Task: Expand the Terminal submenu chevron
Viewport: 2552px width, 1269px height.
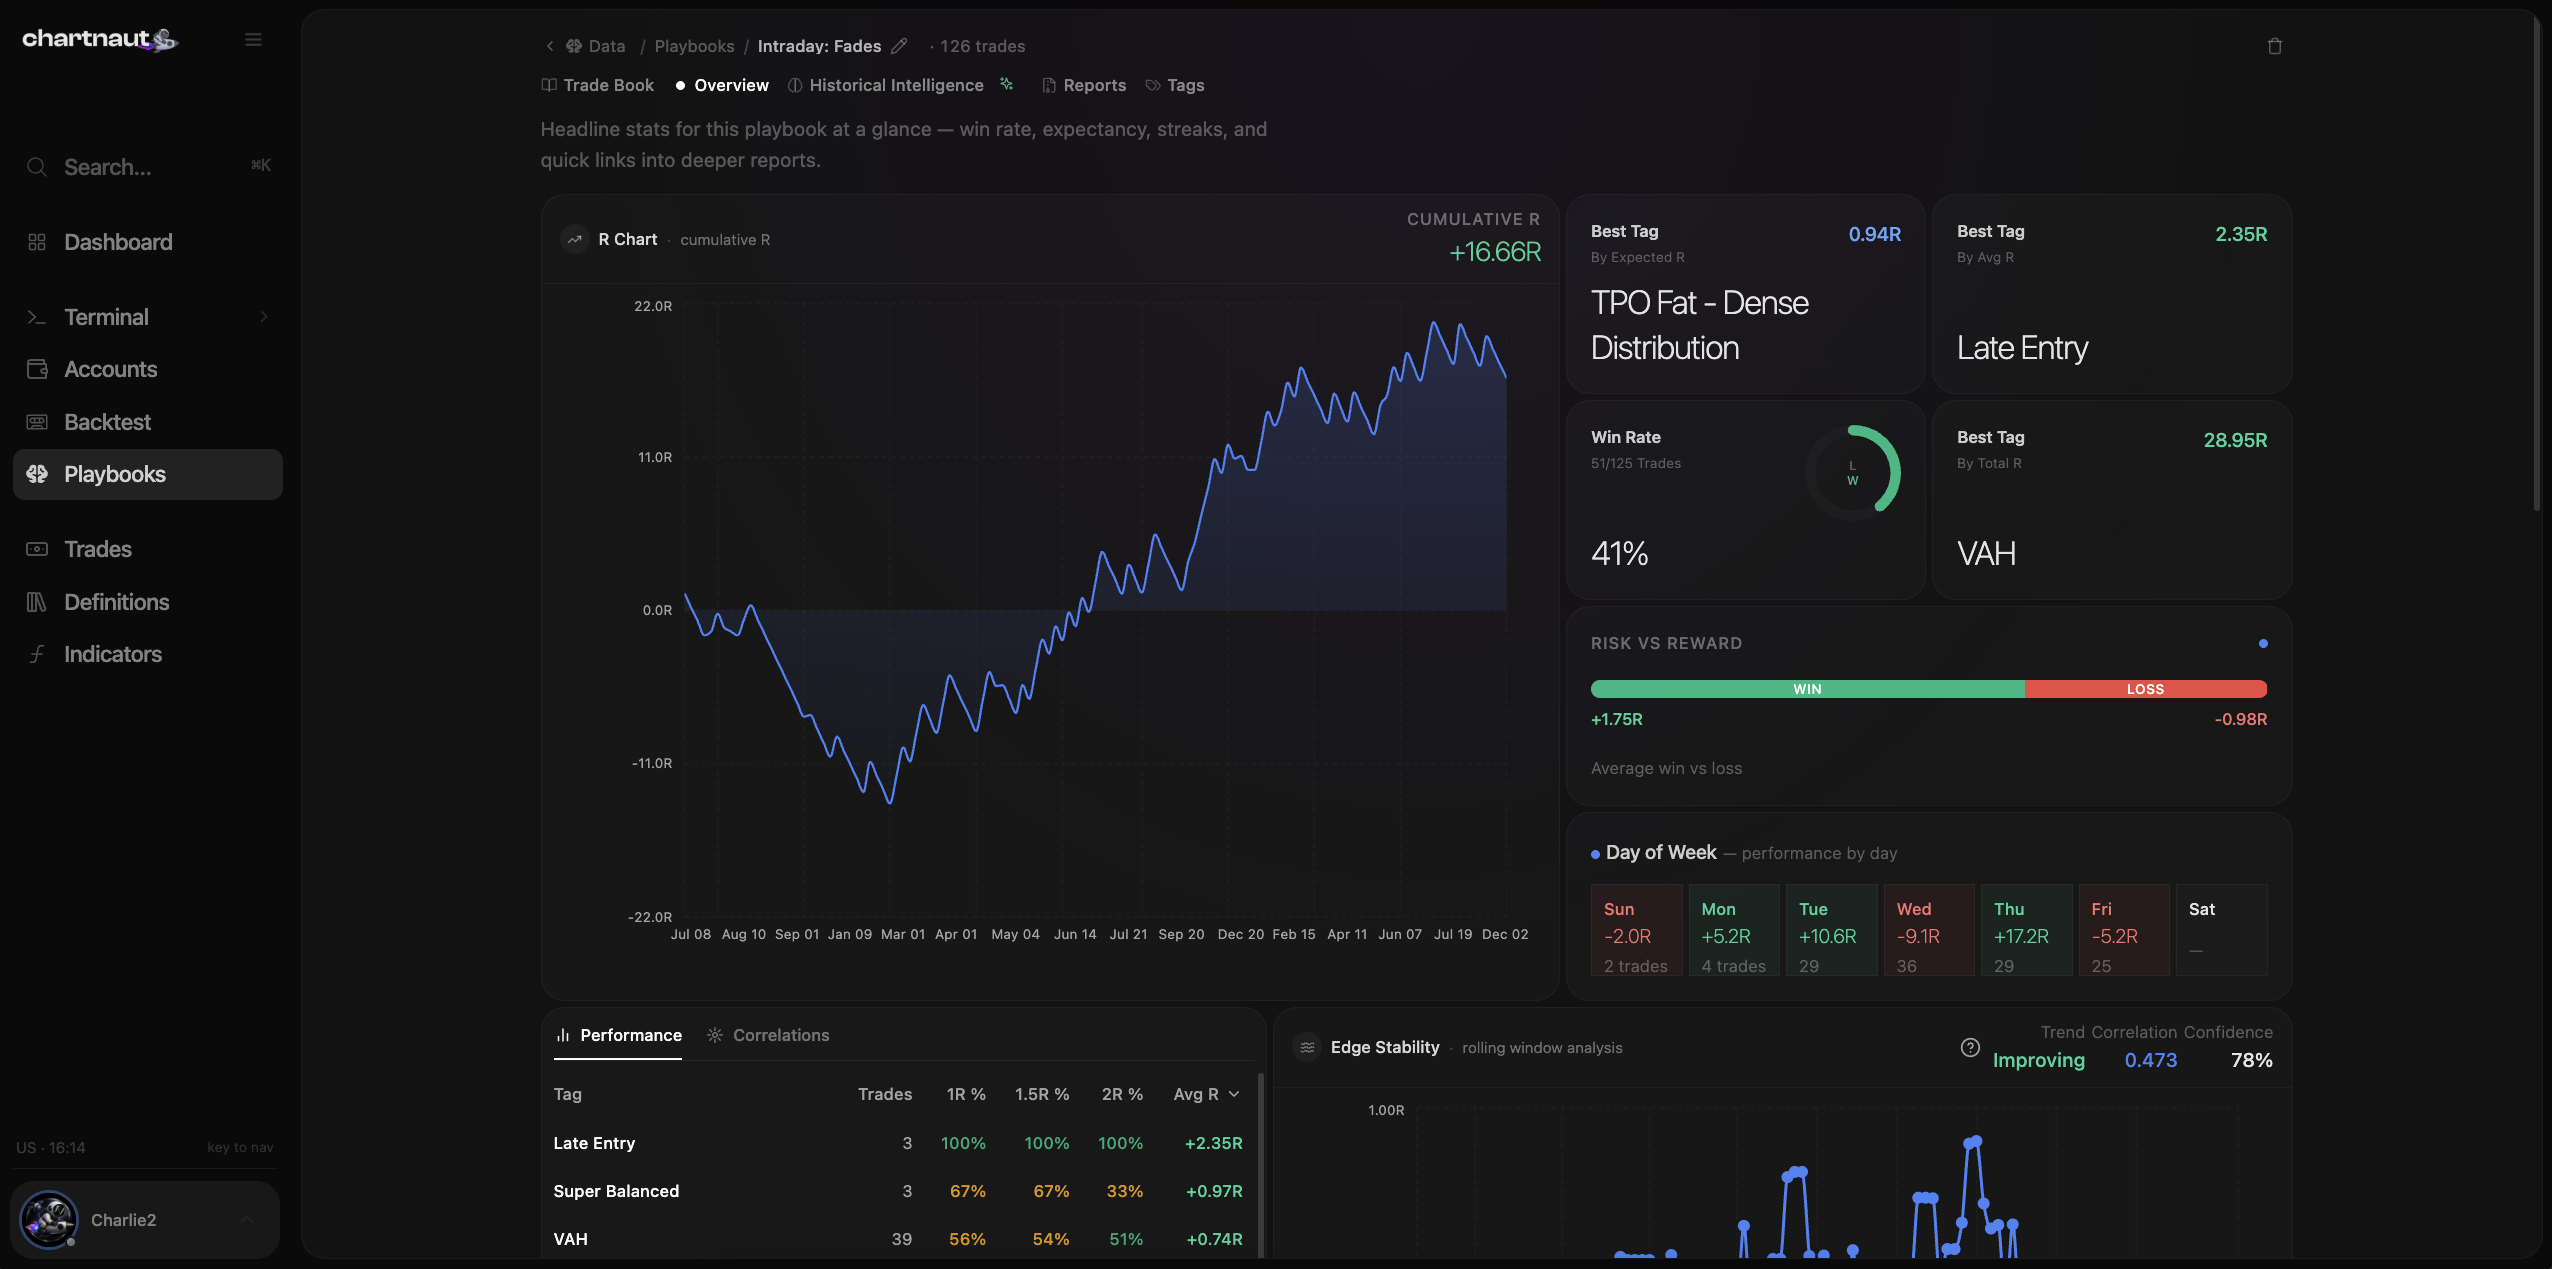Action: coord(264,317)
